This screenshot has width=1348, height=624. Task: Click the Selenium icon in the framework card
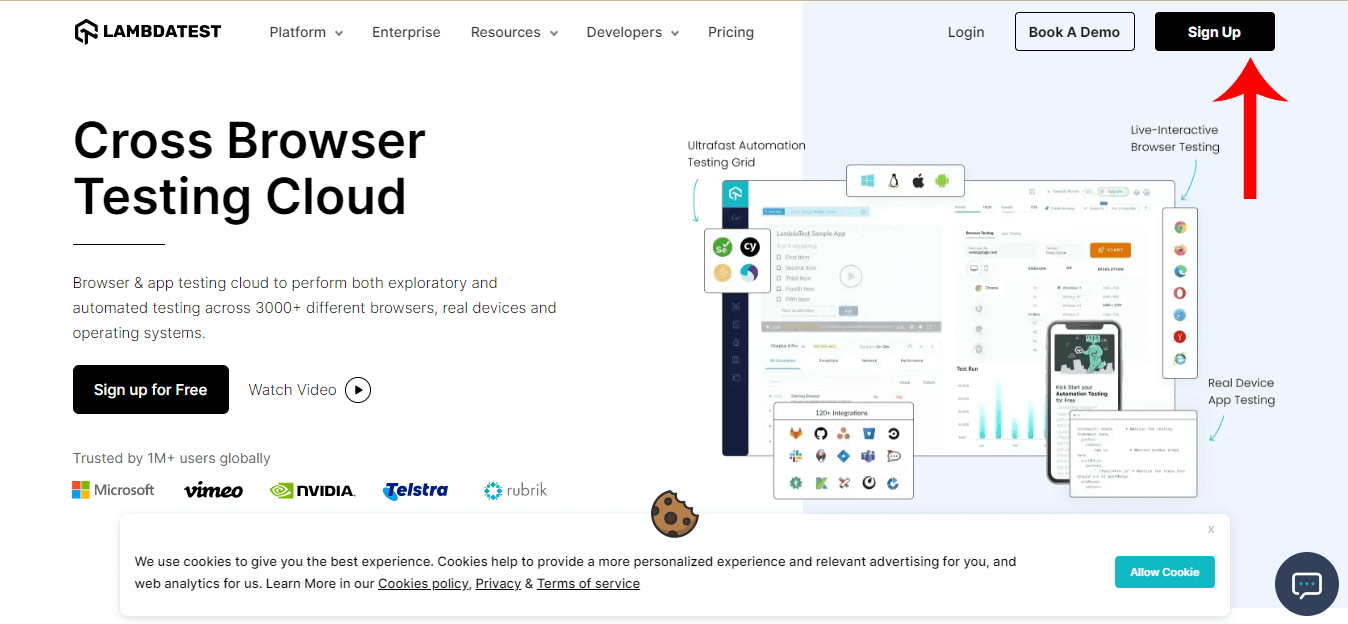click(722, 247)
